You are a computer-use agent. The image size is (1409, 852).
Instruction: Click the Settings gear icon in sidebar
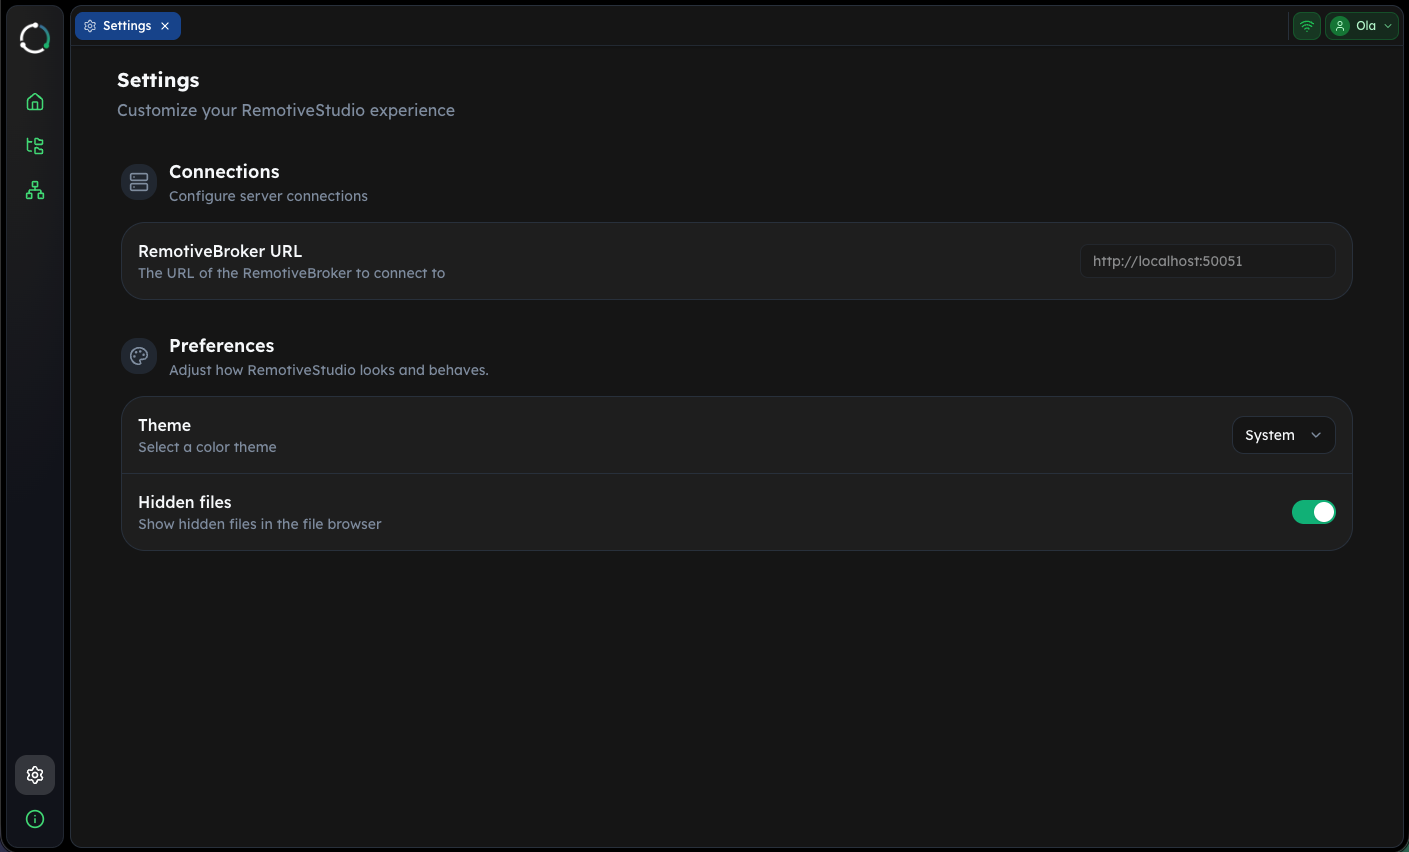click(34, 775)
